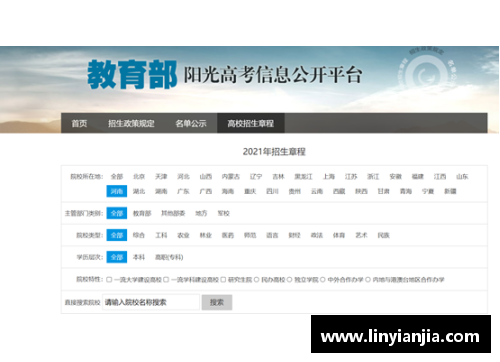Filter schools by 辽宁
This screenshot has height=362, width=500.
pyautogui.click(x=256, y=176)
